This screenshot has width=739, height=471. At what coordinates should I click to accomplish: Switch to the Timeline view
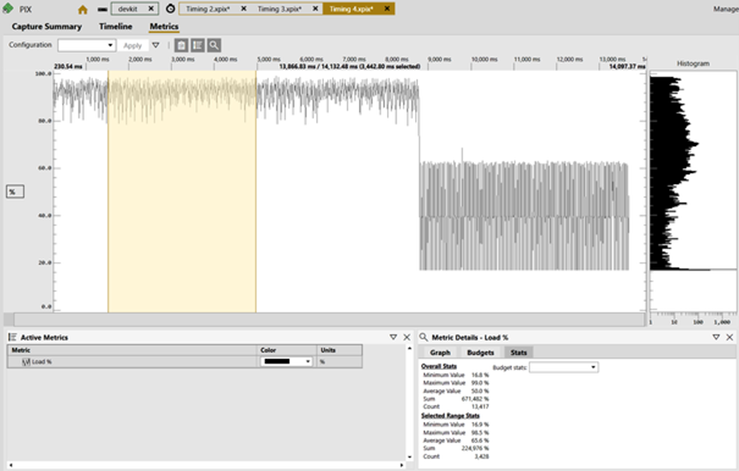coord(115,26)
